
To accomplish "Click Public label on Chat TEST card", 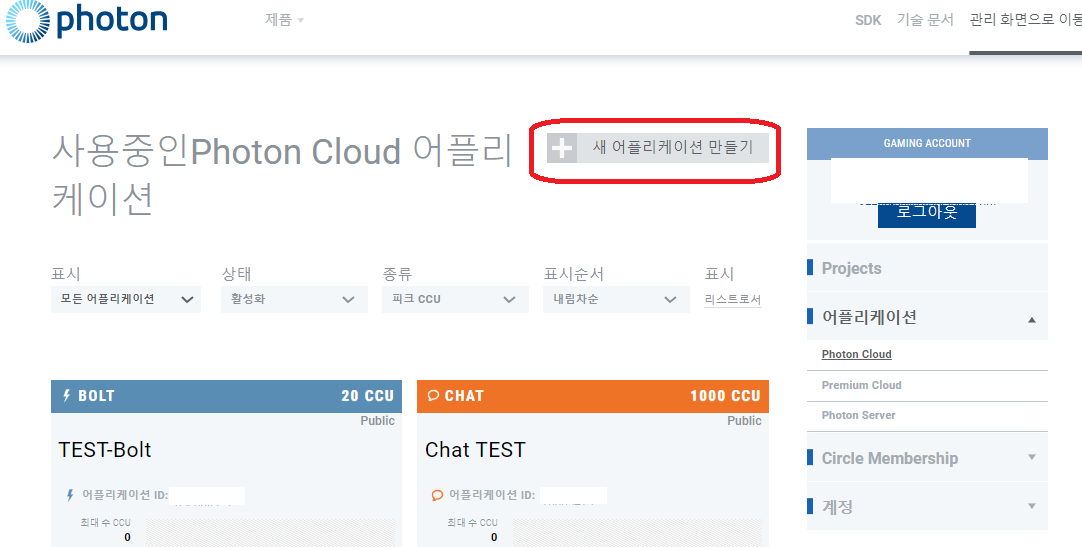I will coord(745,421).
